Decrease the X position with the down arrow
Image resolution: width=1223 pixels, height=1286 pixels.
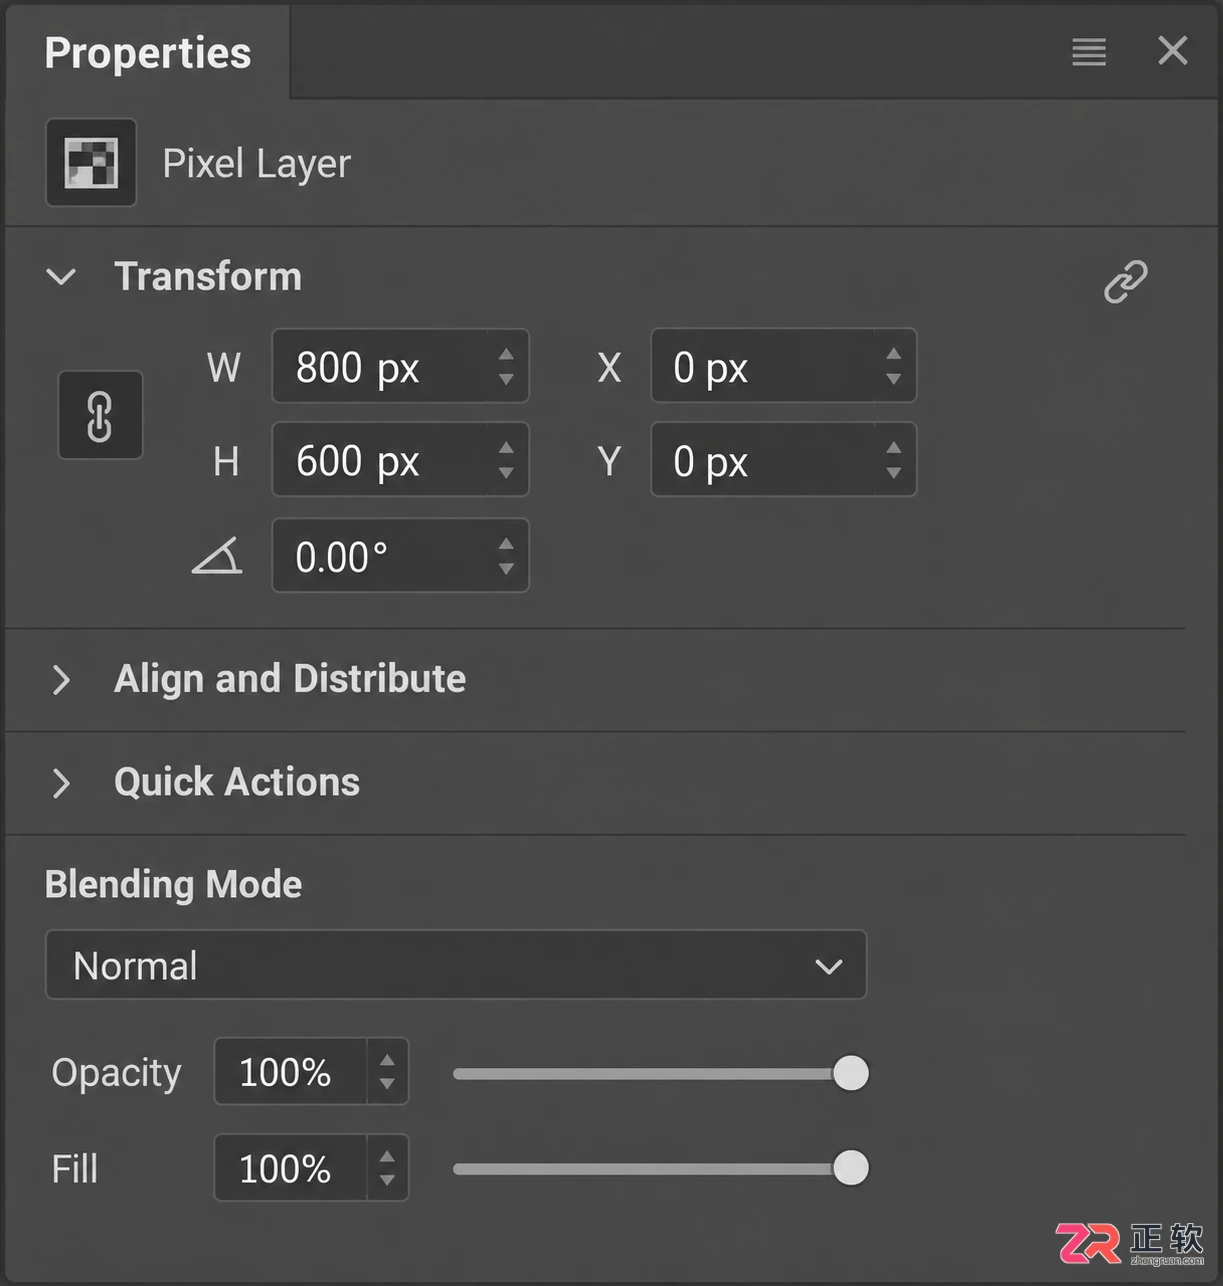tap(894, 379)
